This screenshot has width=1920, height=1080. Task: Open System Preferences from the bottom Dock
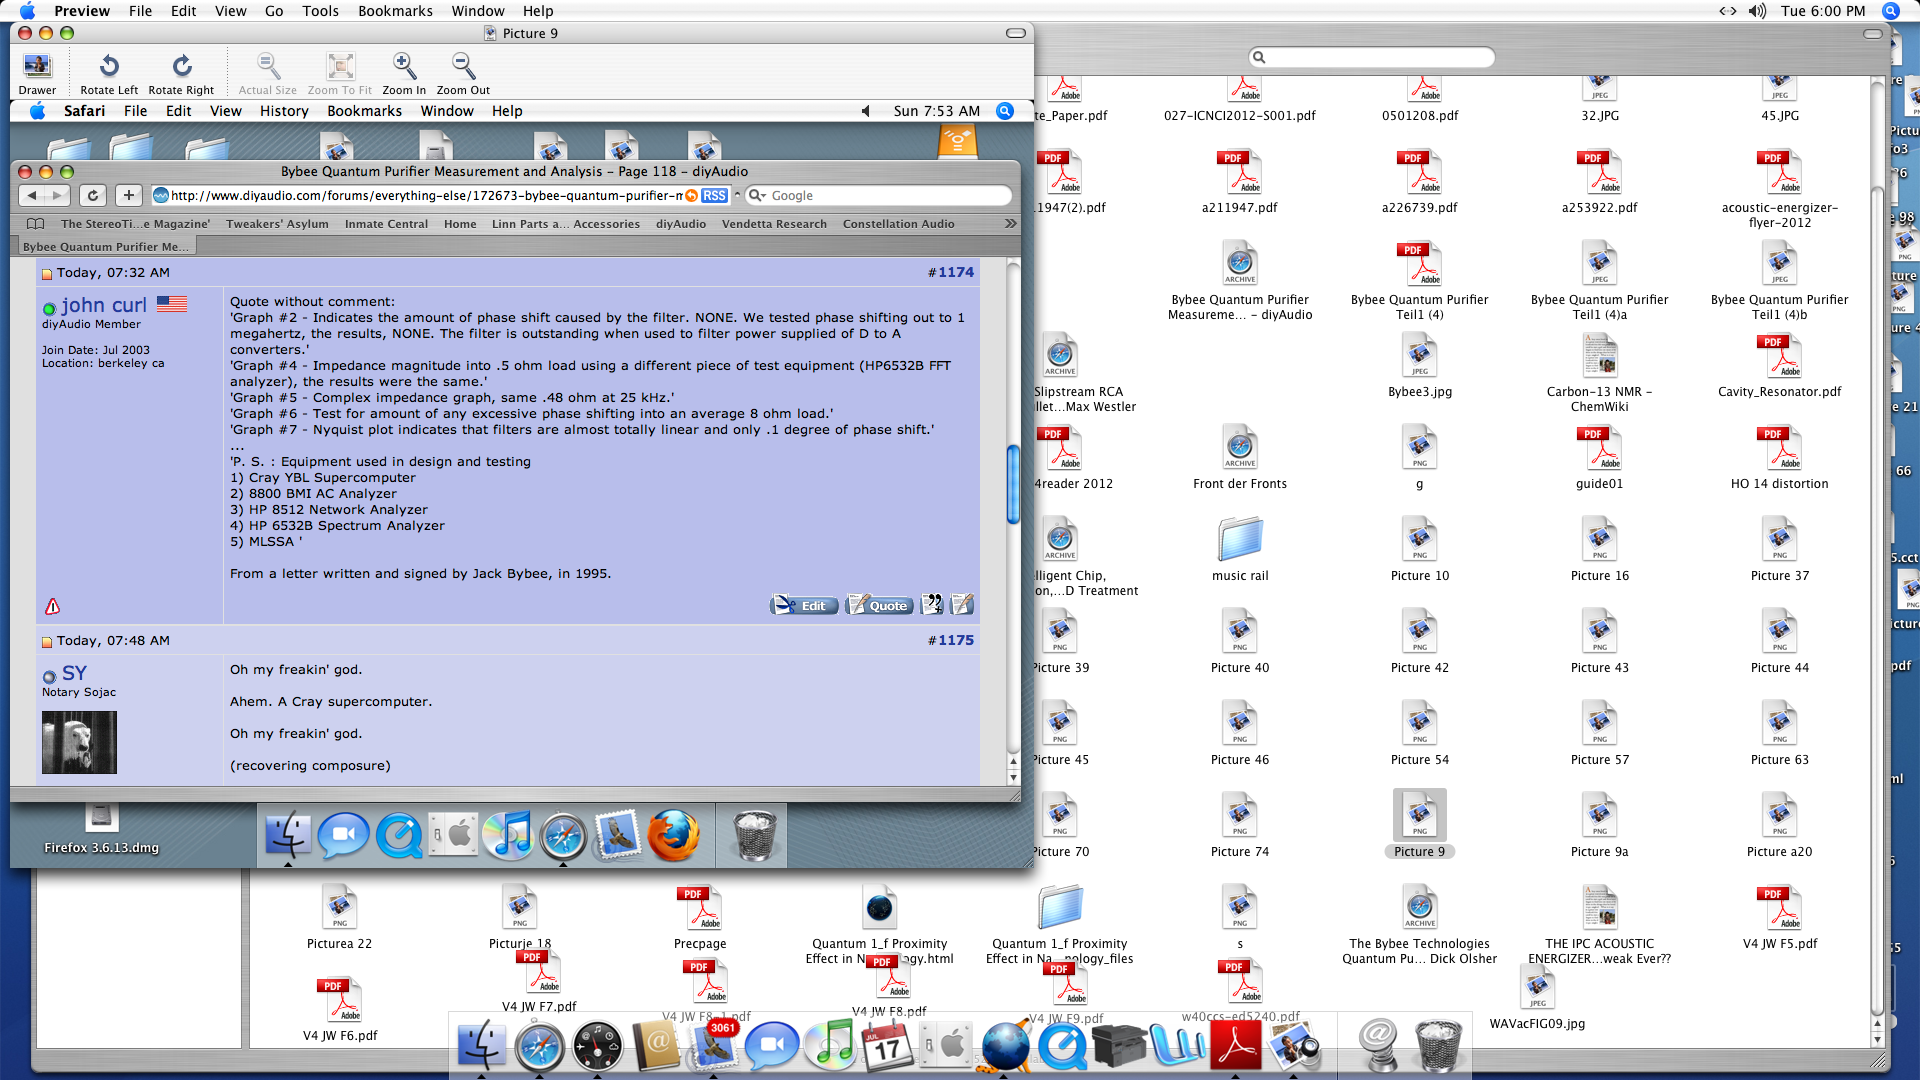pos(945,1046)
